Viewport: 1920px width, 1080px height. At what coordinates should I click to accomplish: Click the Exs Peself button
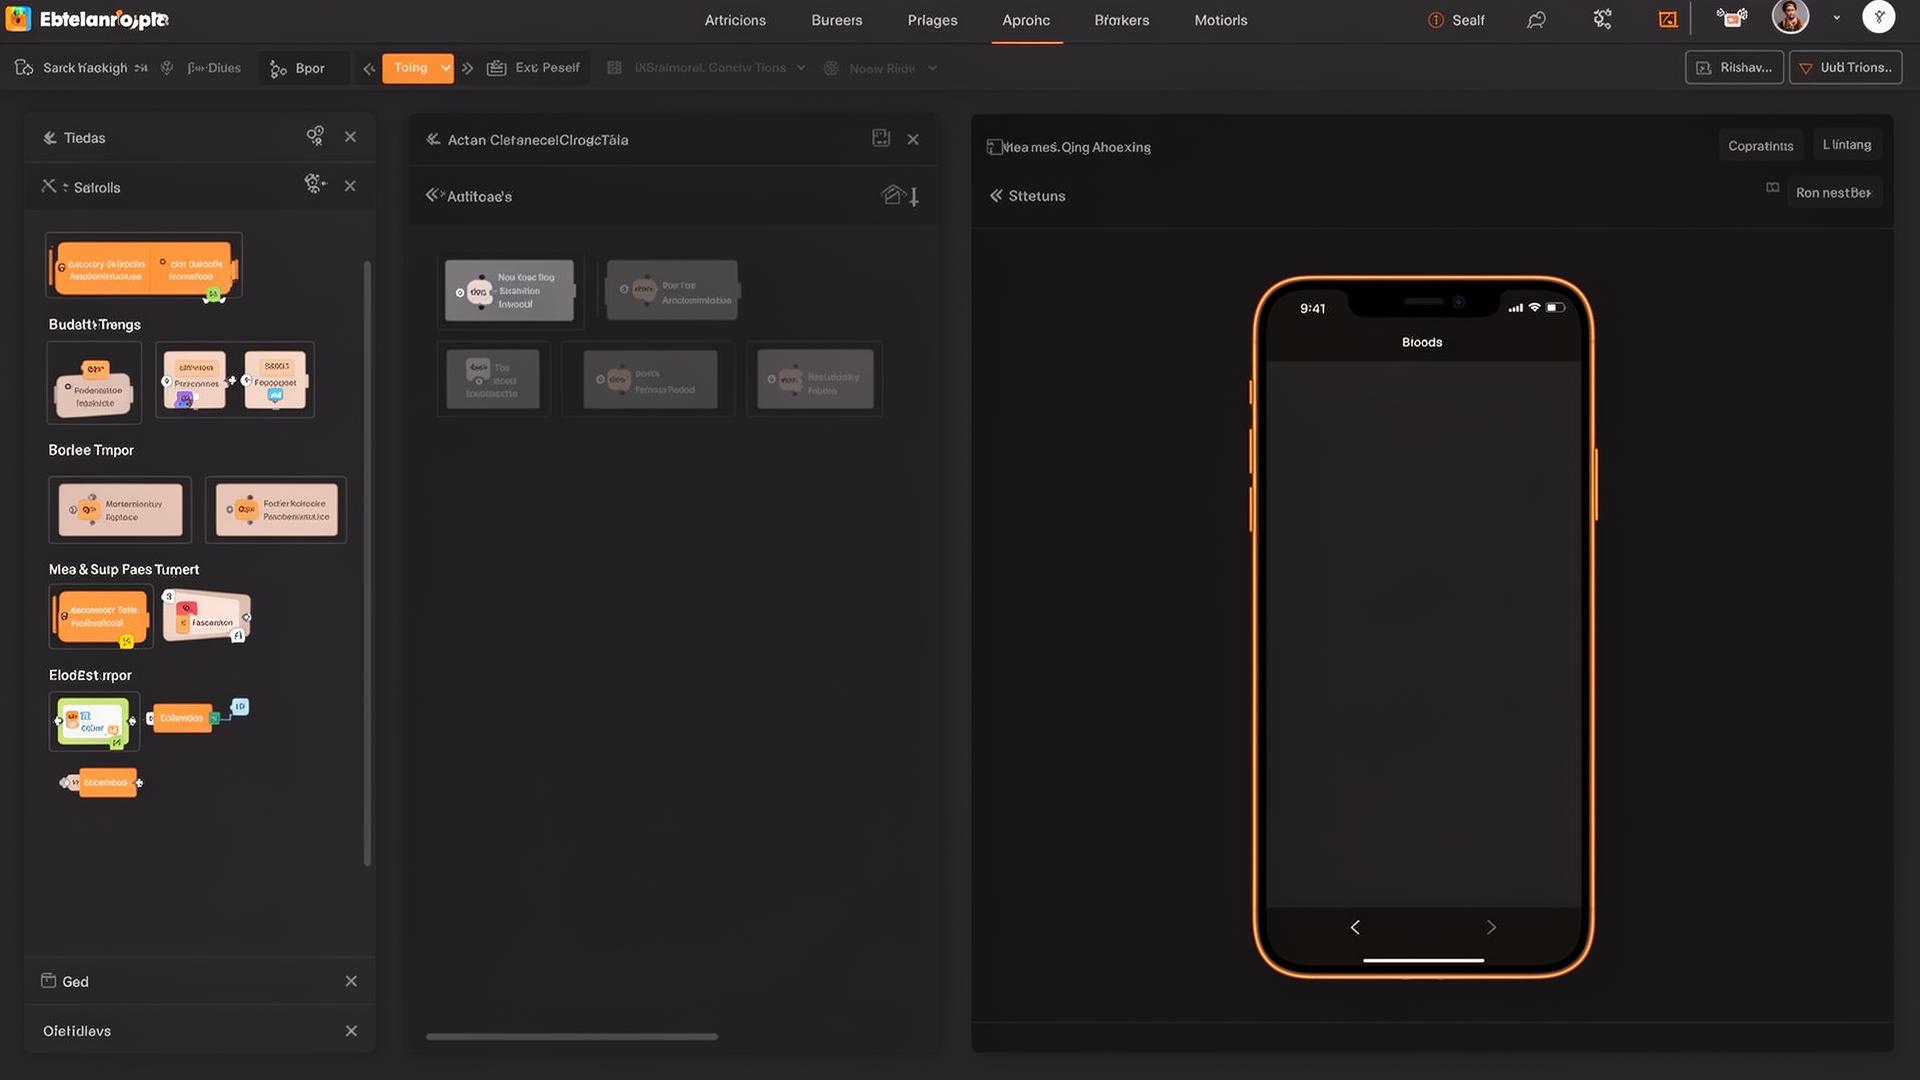click(533, 68)
